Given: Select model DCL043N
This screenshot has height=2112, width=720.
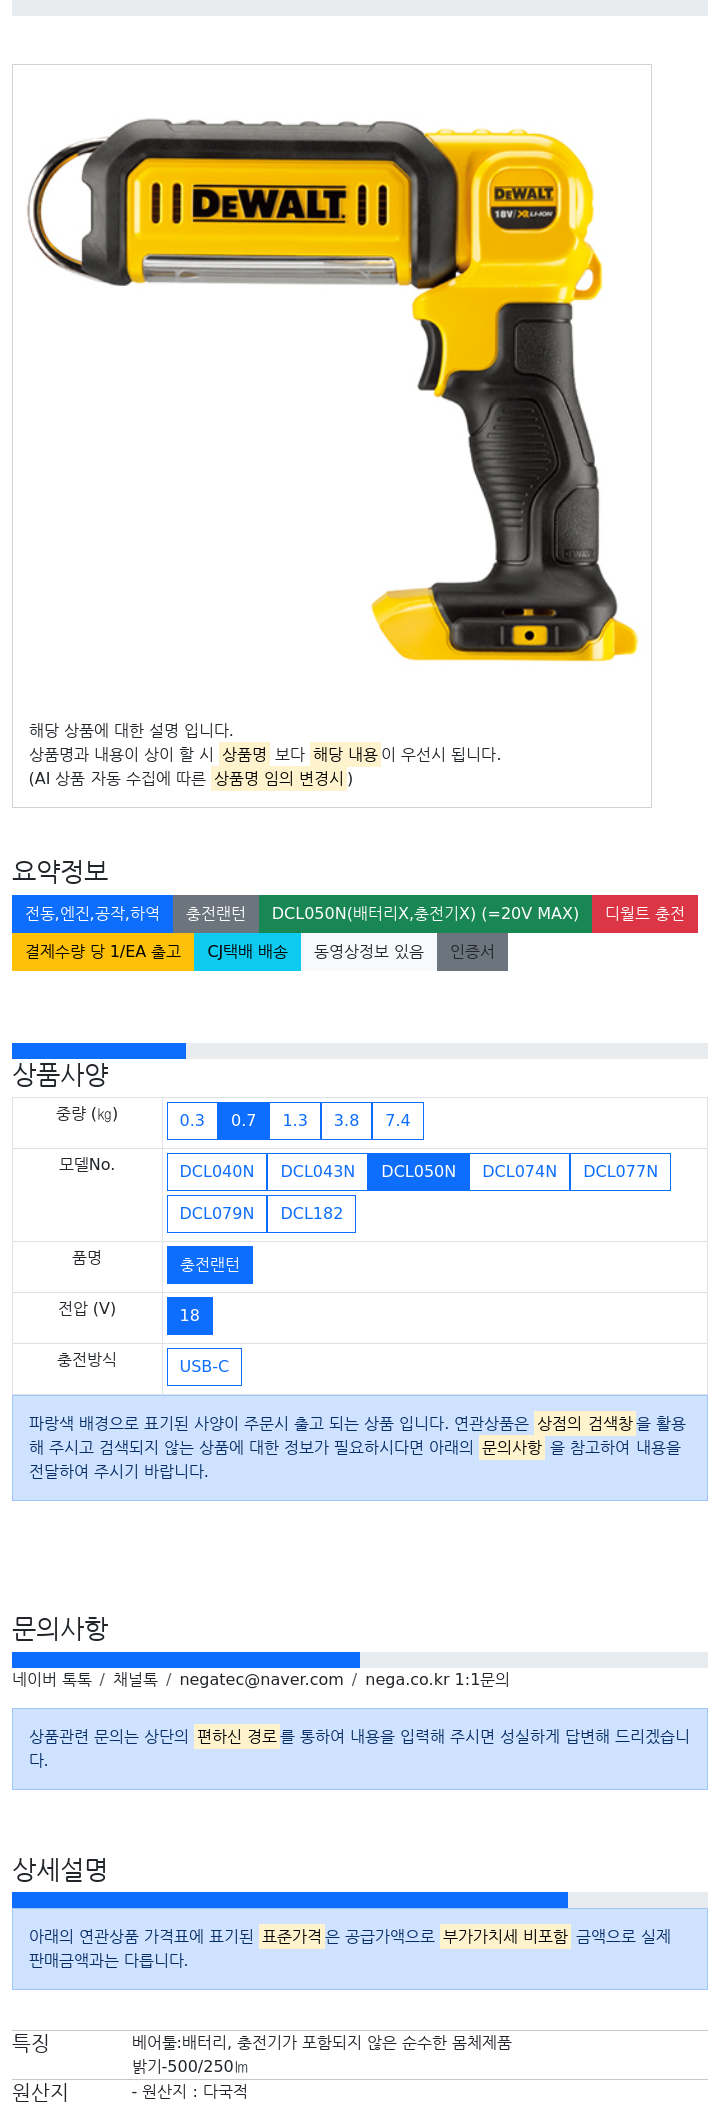Looking at the screenshot, I should (318, 1172).
